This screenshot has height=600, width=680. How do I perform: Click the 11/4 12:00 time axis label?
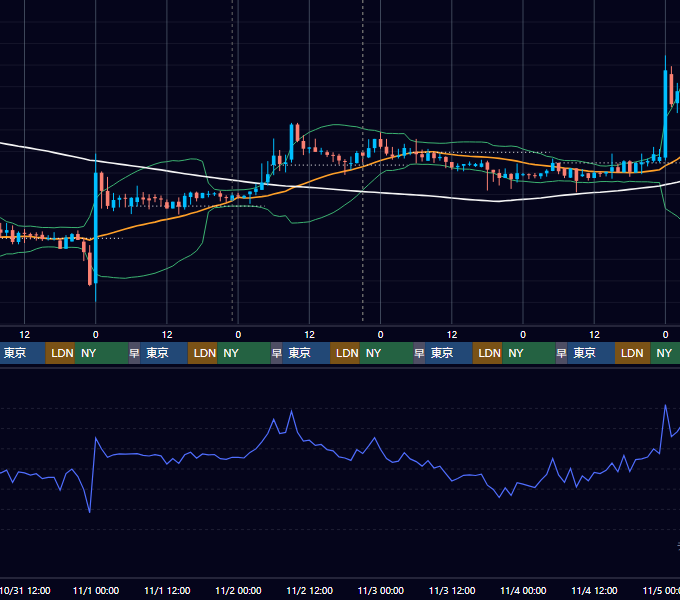[x=594, y=590]
